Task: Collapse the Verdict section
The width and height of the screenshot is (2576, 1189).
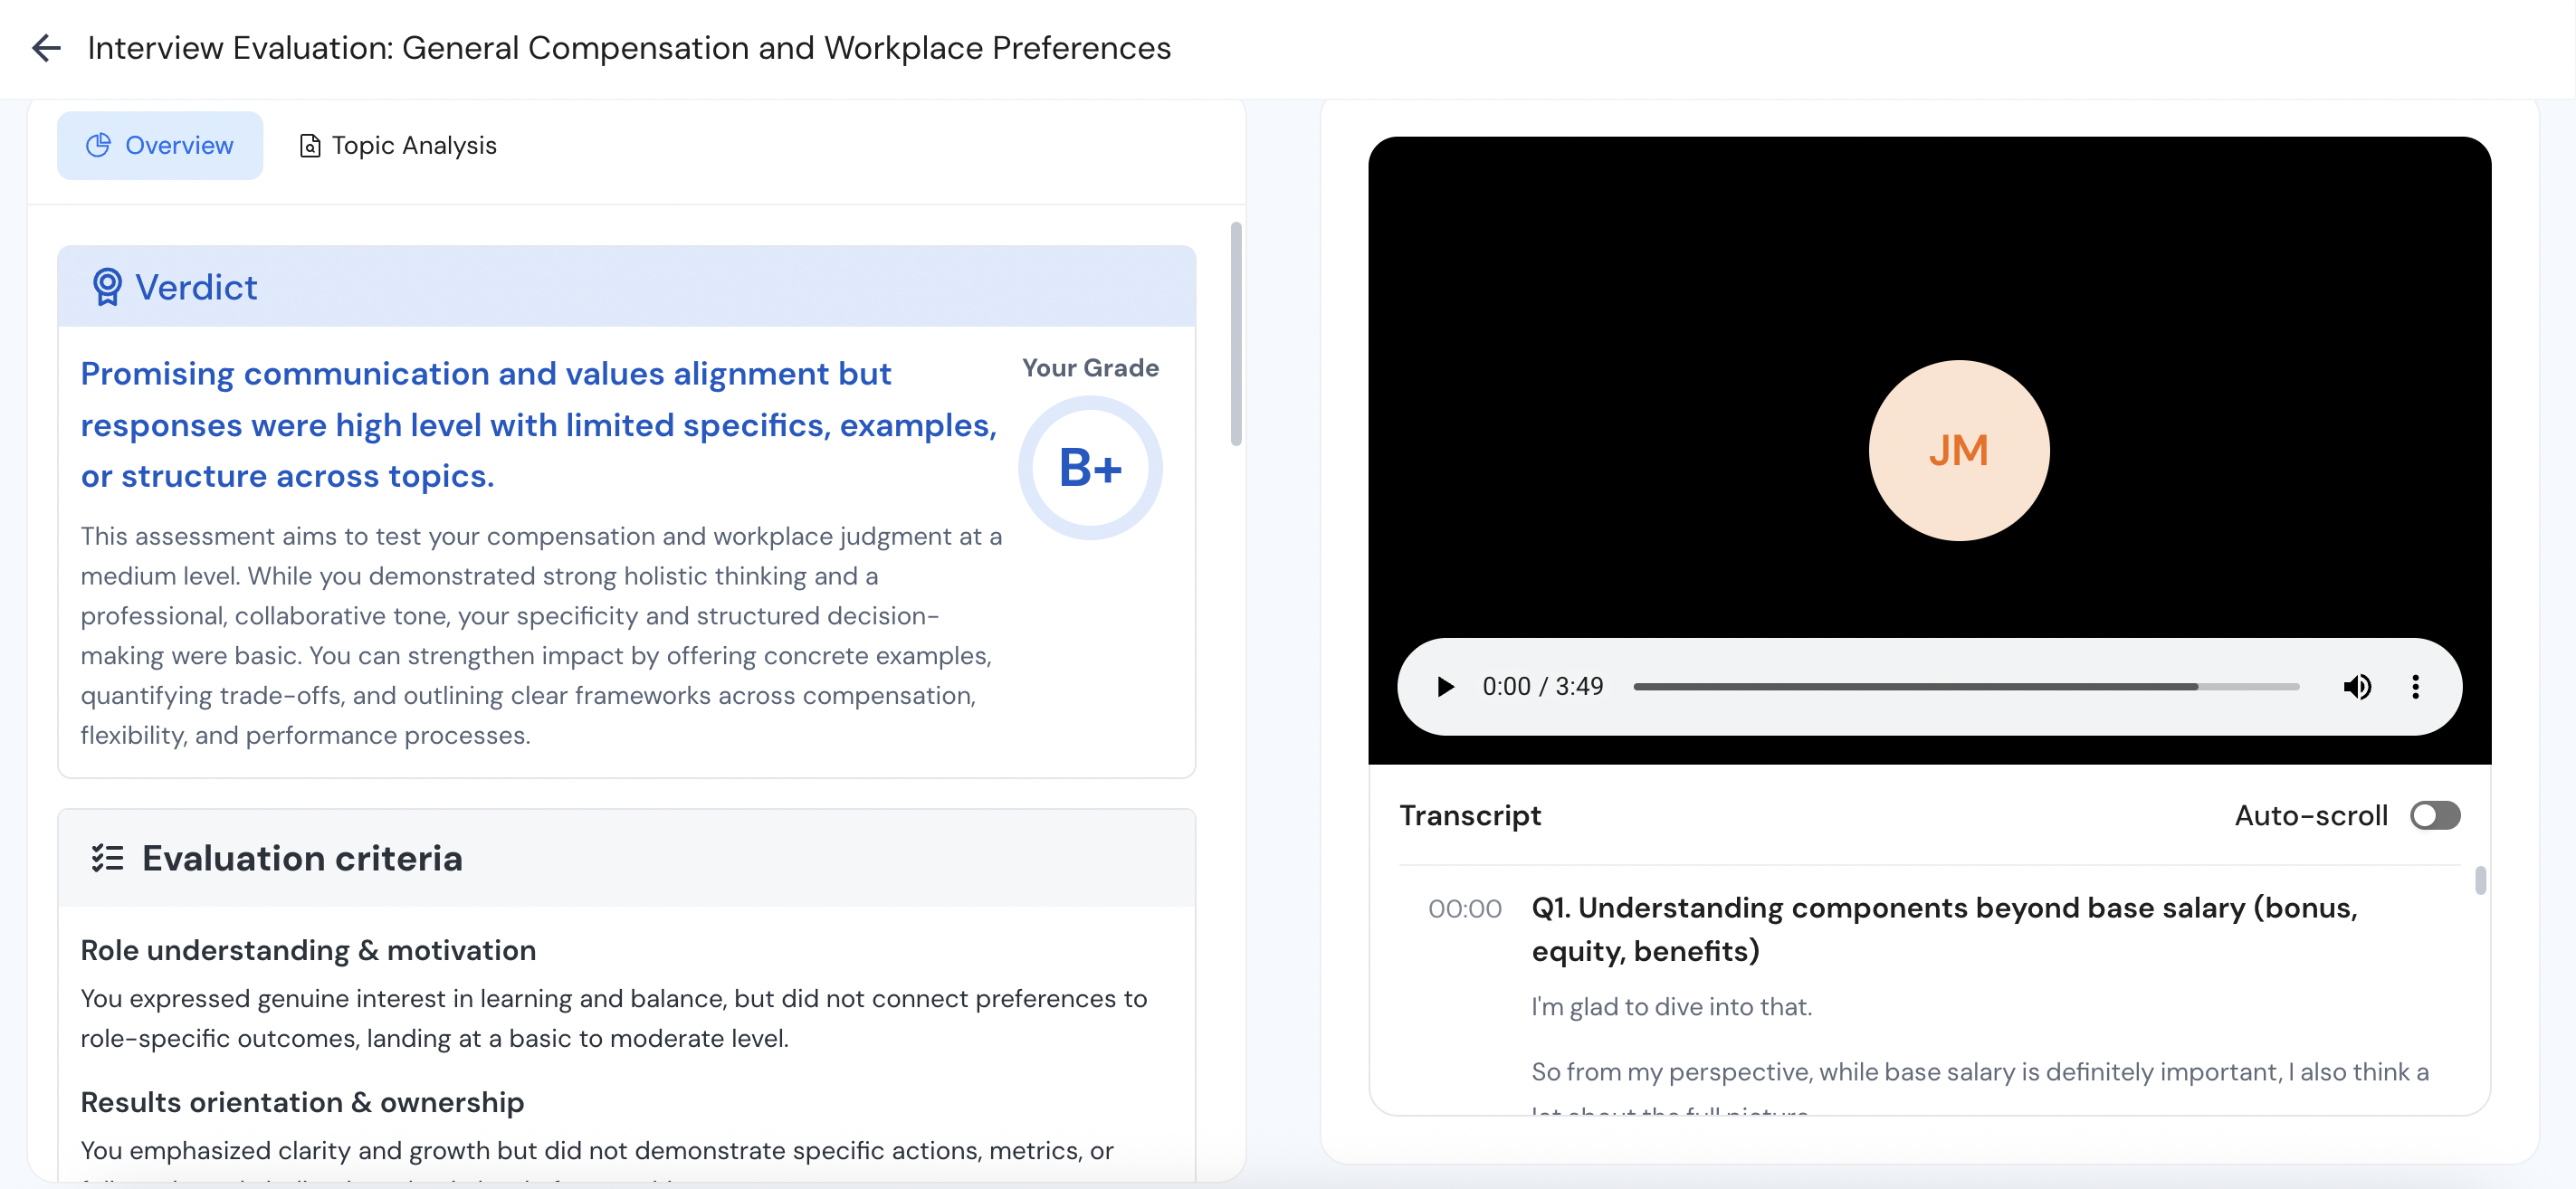Action: (x=196, y=287)
